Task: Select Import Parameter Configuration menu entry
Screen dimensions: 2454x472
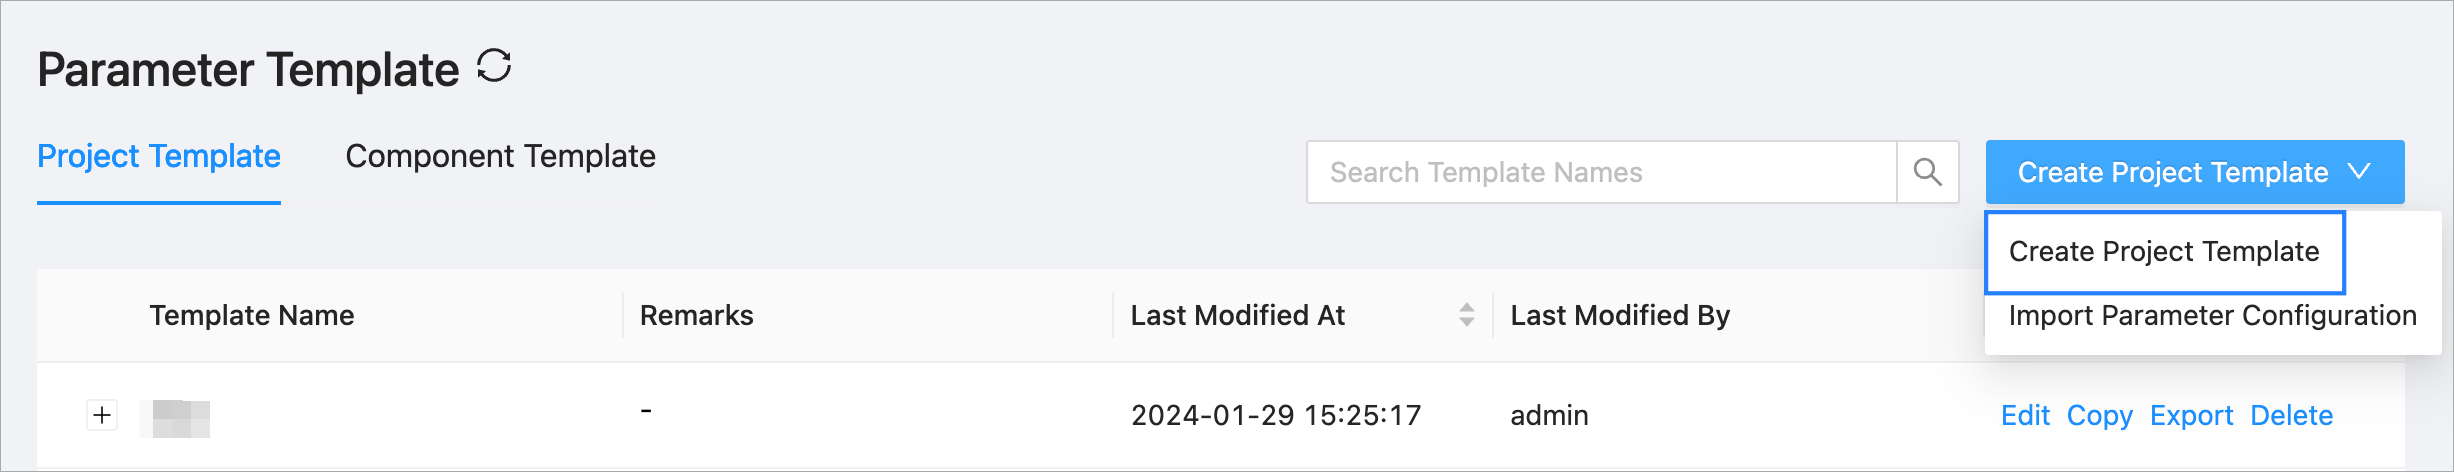Action: (x=2212, y=316)
